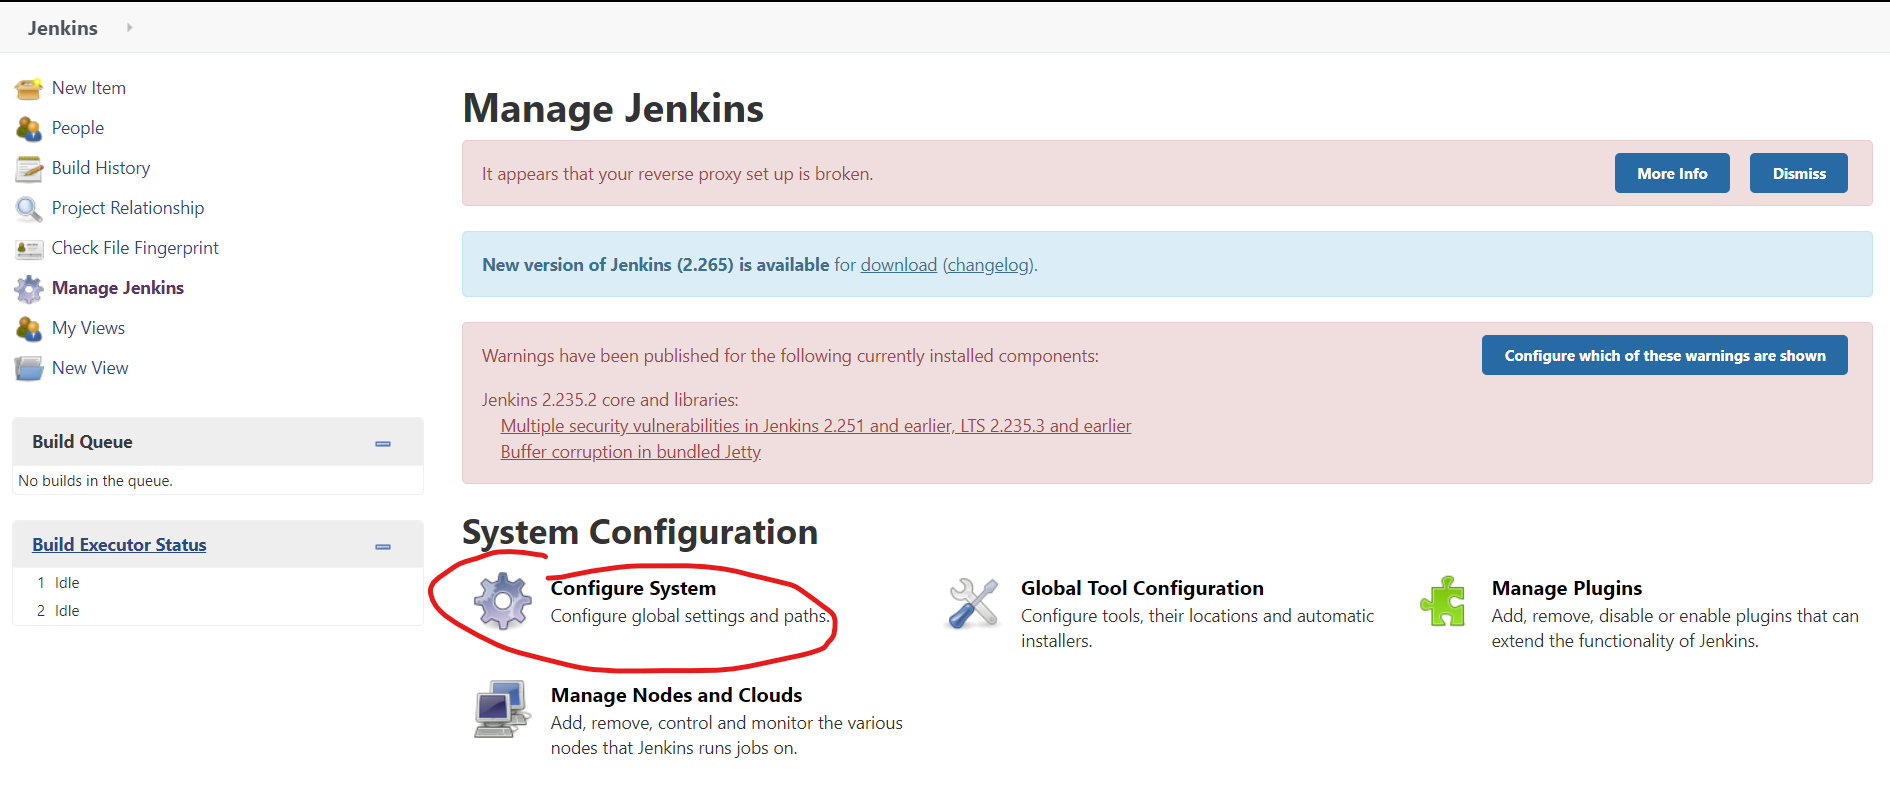Click the People icon in sidebar

click(x=29, y=129)
